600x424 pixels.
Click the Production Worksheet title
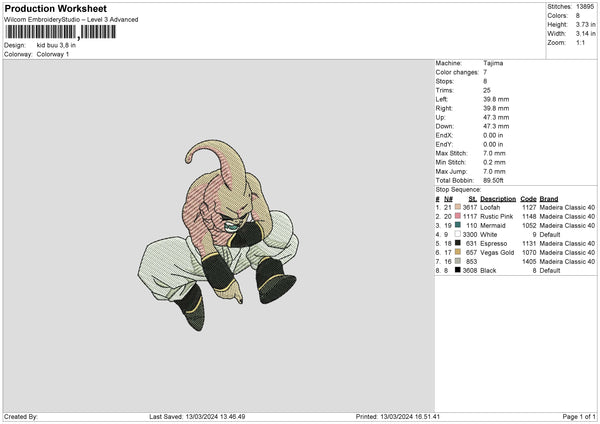pos(55,8)
